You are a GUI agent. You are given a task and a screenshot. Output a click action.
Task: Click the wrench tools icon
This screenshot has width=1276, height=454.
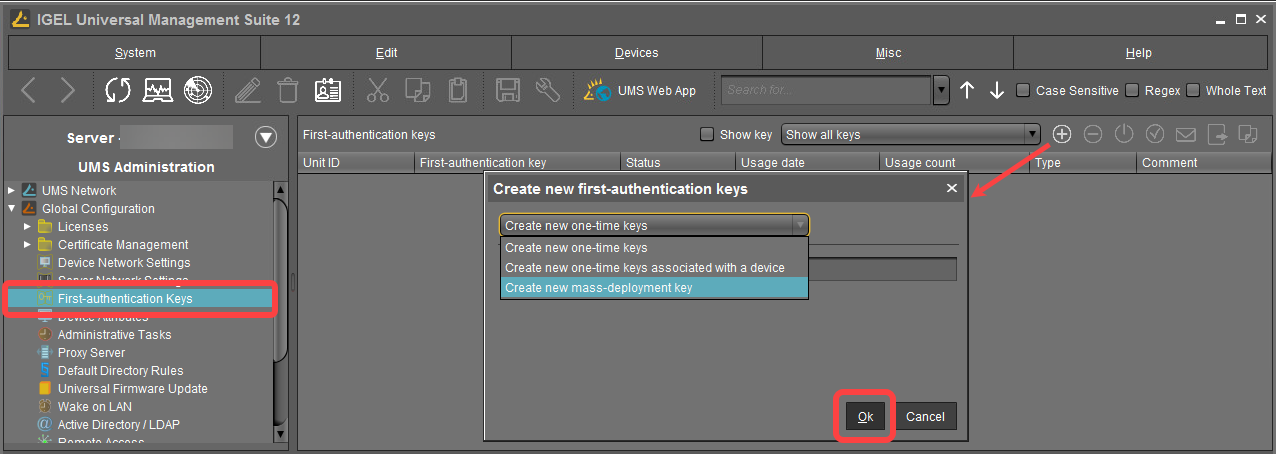(547, 90)
